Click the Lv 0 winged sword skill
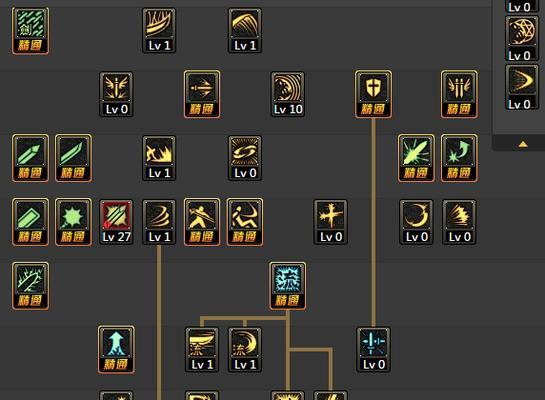Screen dimensions: 545x400 pos(116,94)
